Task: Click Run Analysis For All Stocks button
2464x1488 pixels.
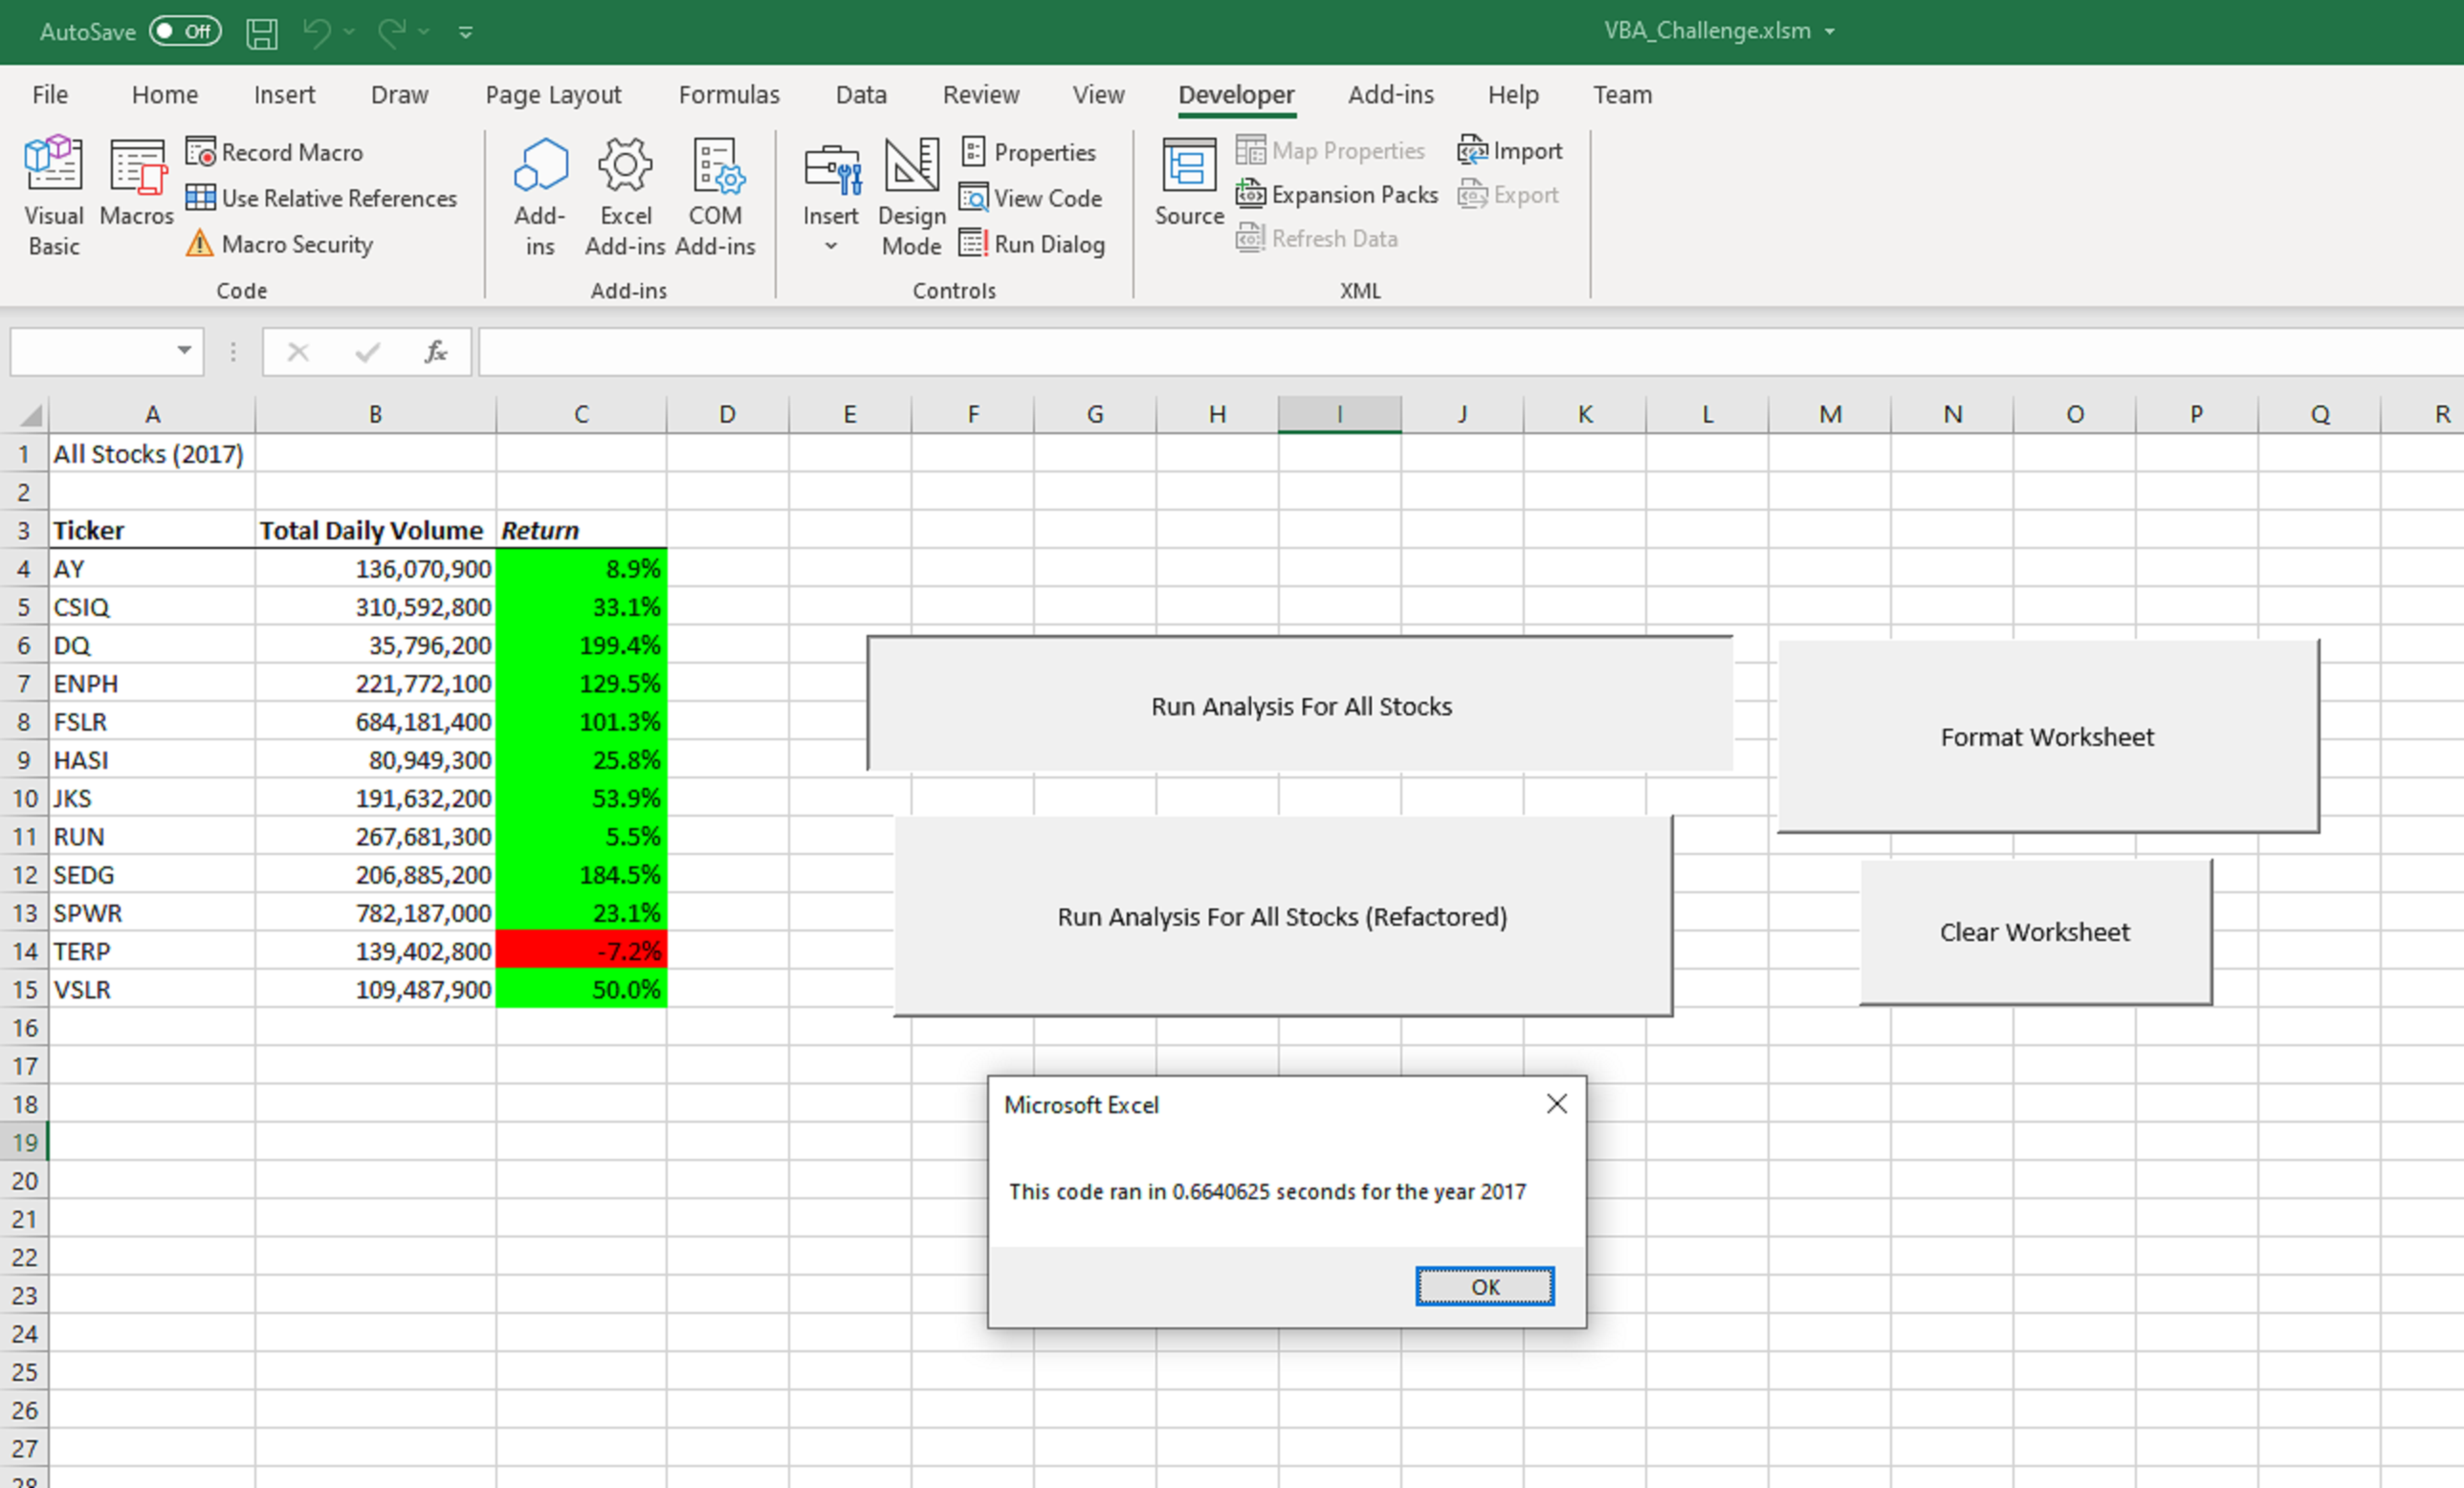Action: point(1300,704)
